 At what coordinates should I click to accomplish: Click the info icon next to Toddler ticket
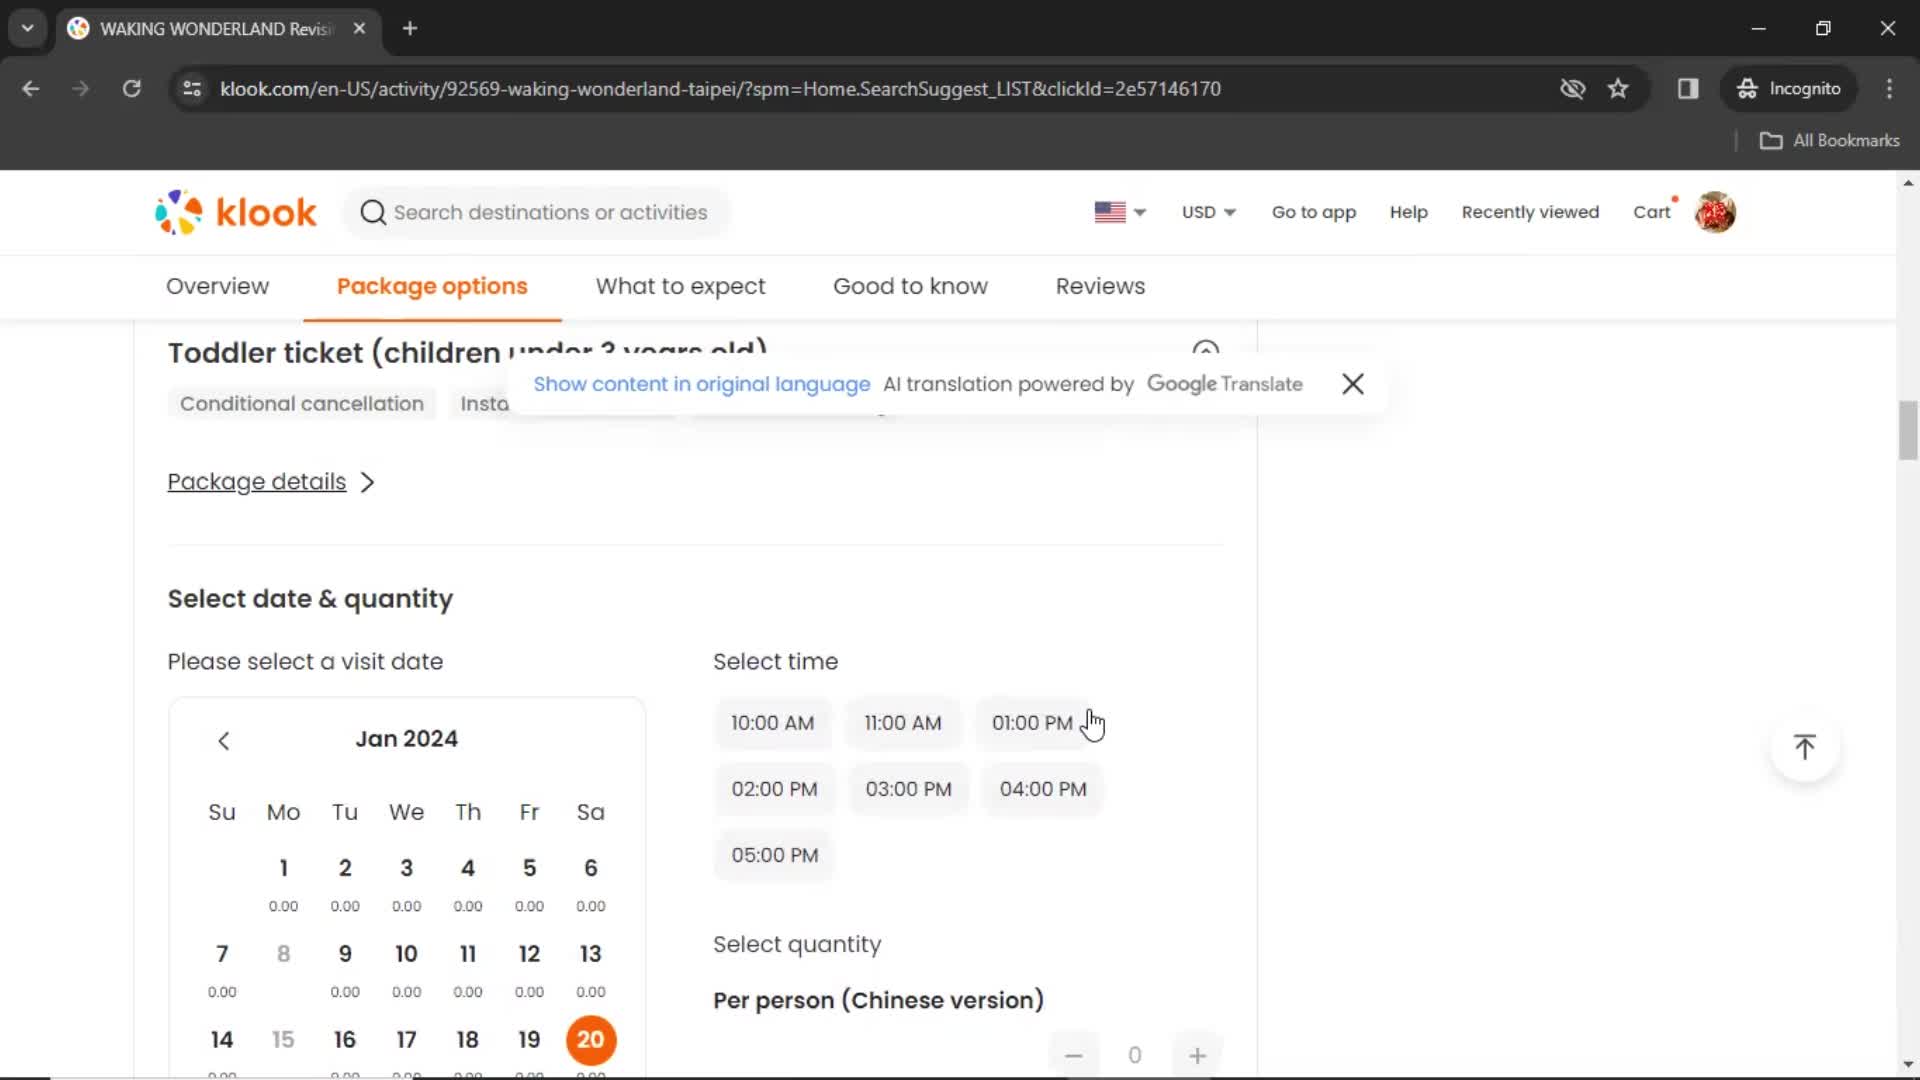[1204, 348]
